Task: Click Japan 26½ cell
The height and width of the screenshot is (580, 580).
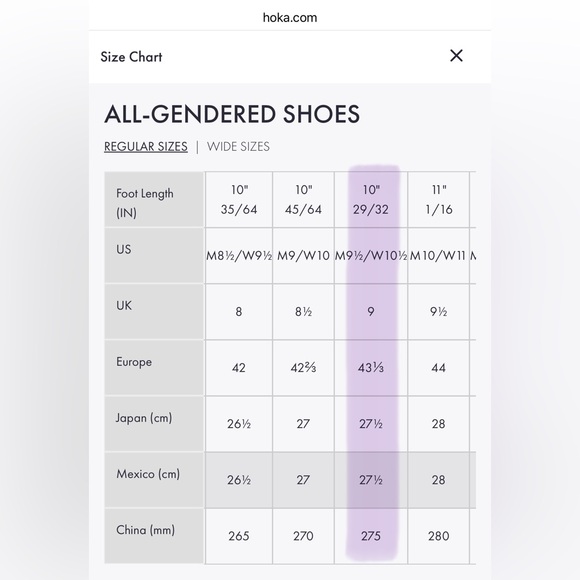Action: click(x=239, y=424)
